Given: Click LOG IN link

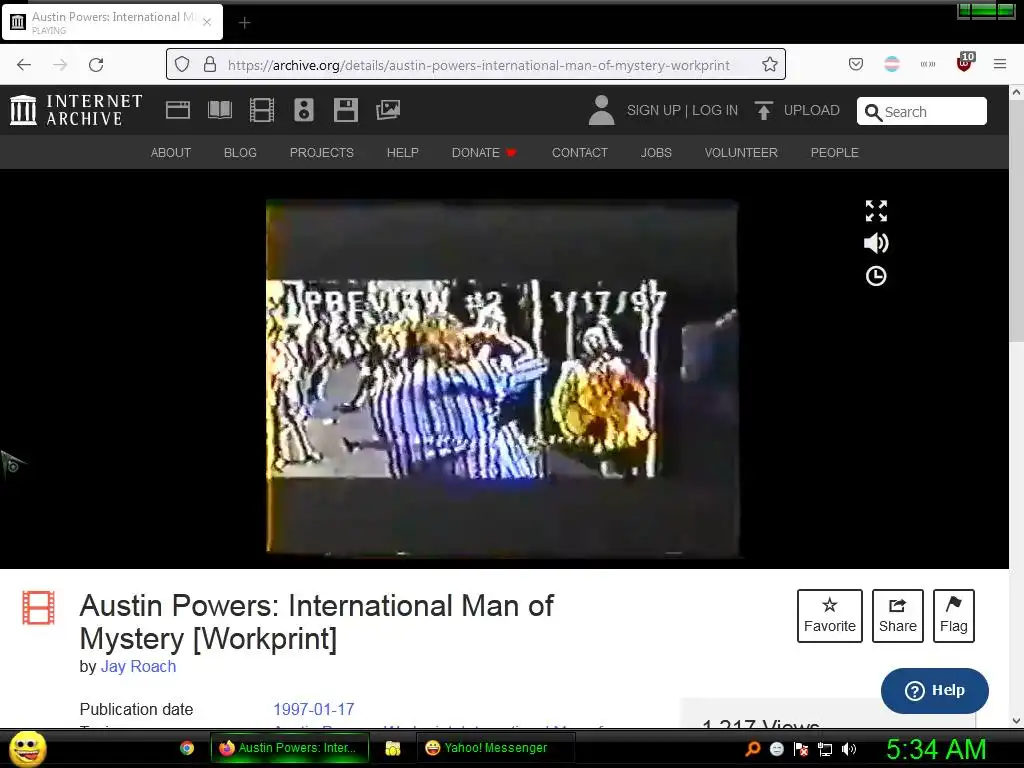Looking at the screenshot, I should tap(714, 110).
